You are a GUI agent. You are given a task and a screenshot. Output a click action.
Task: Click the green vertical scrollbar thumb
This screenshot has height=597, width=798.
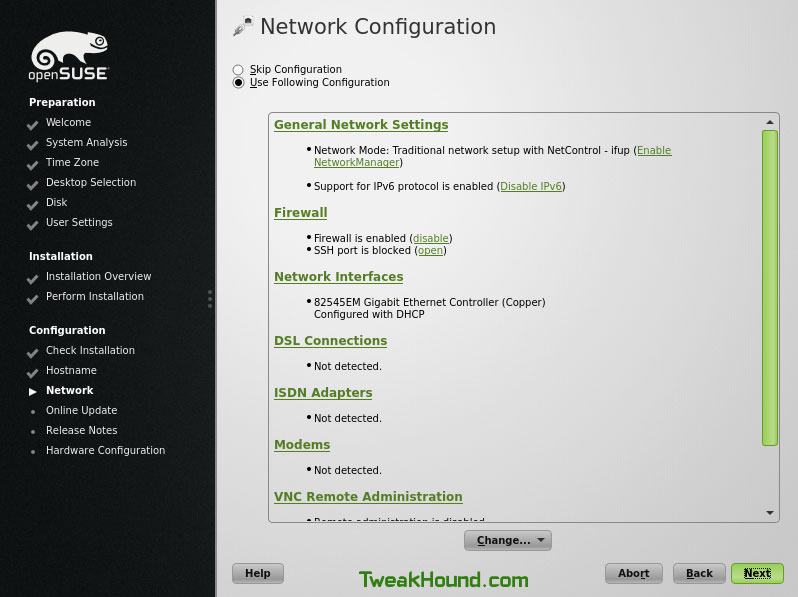tap(770, 288)
